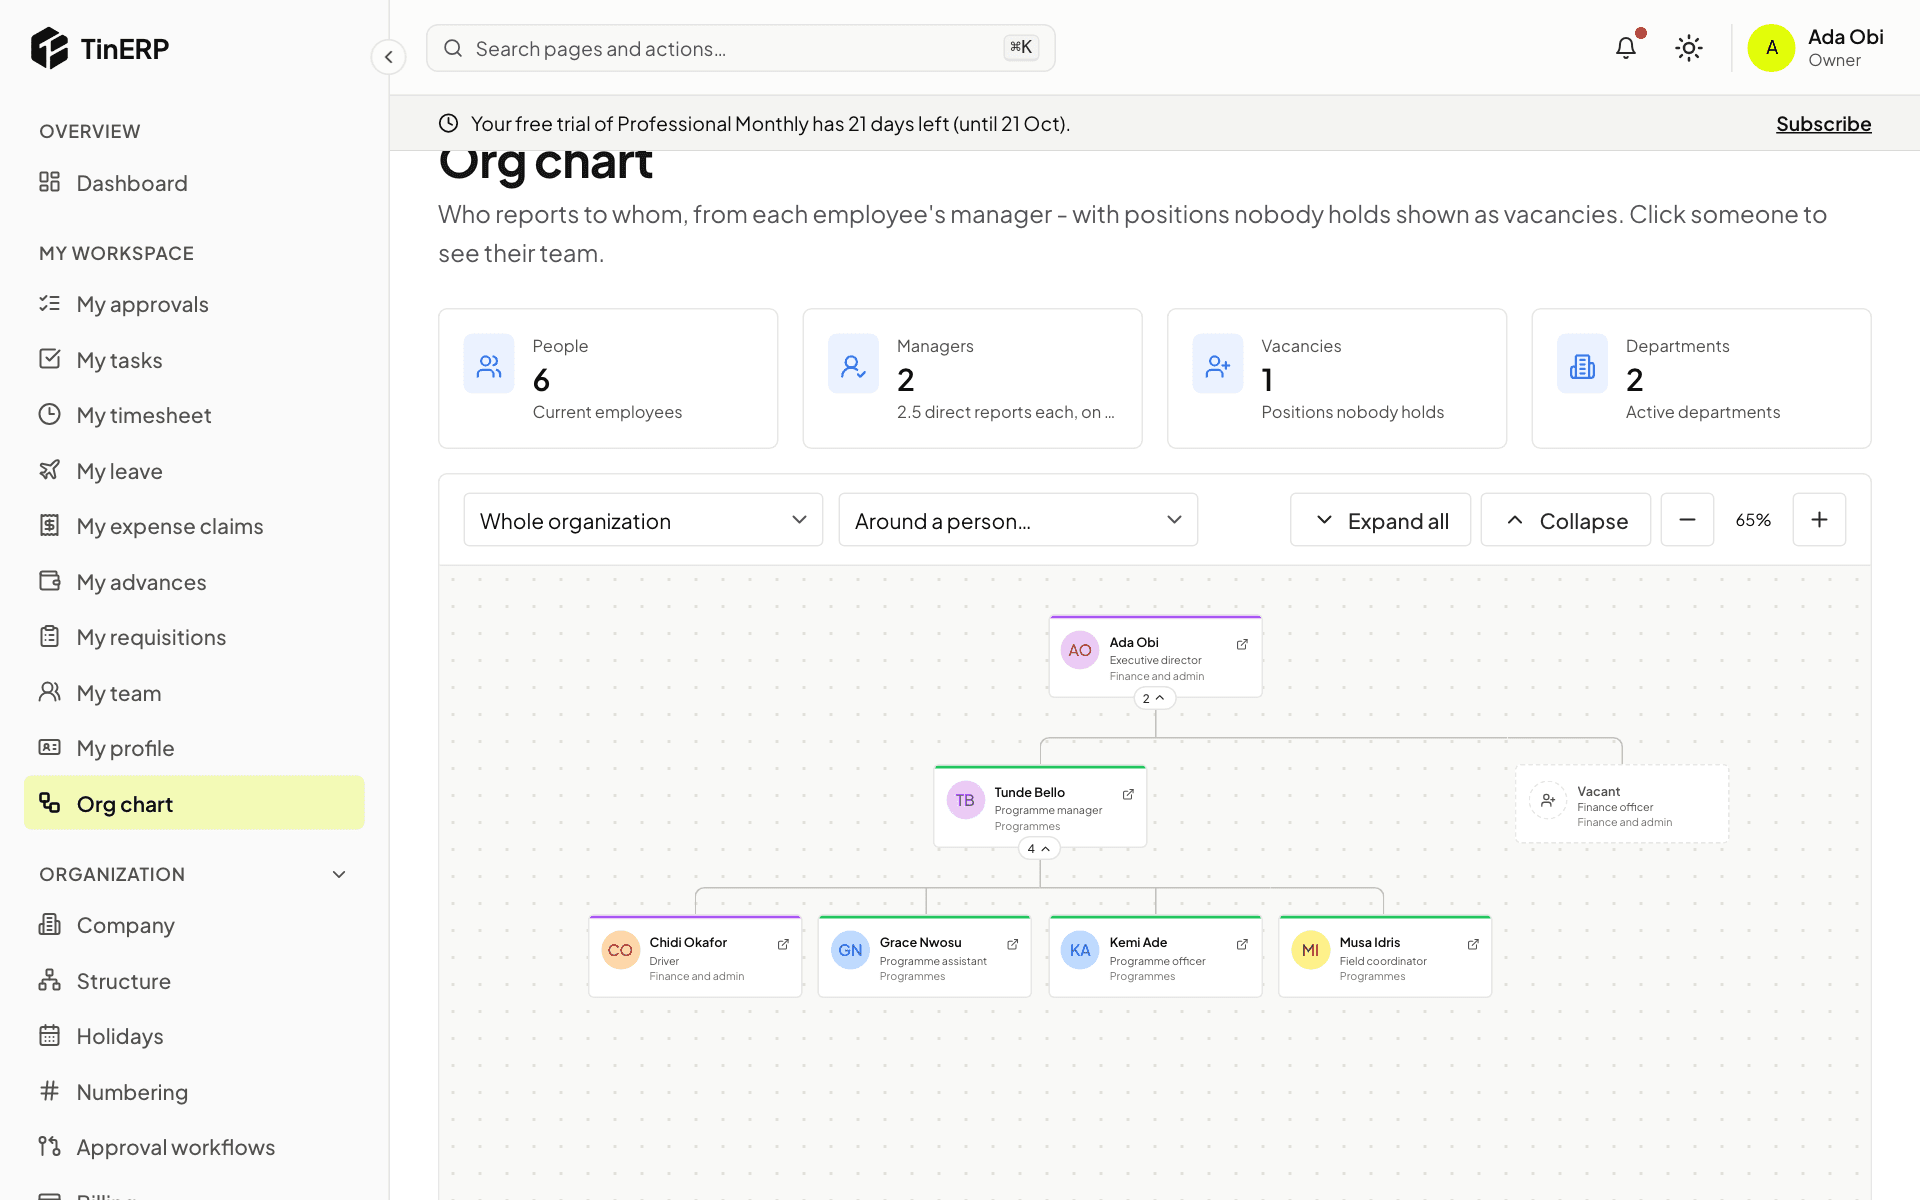Navigate to My leave
Image resolution: width=1920 pixels, height=1200 pixels.
[194, 471]
